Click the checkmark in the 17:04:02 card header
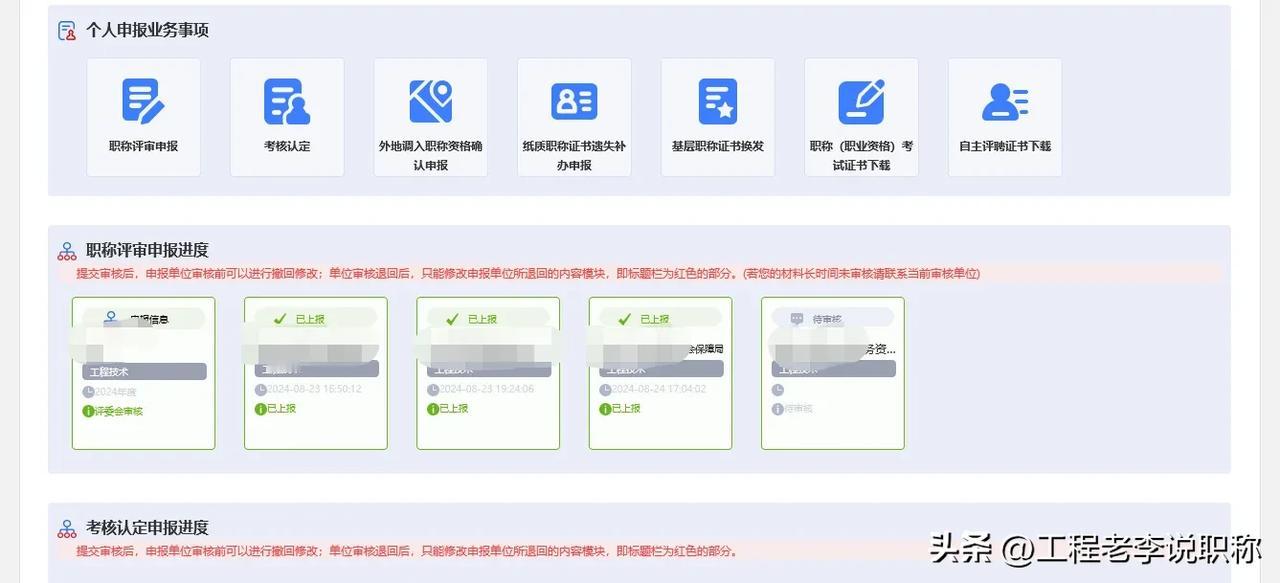The image size is (1280, 583). (x=624, y=319)
